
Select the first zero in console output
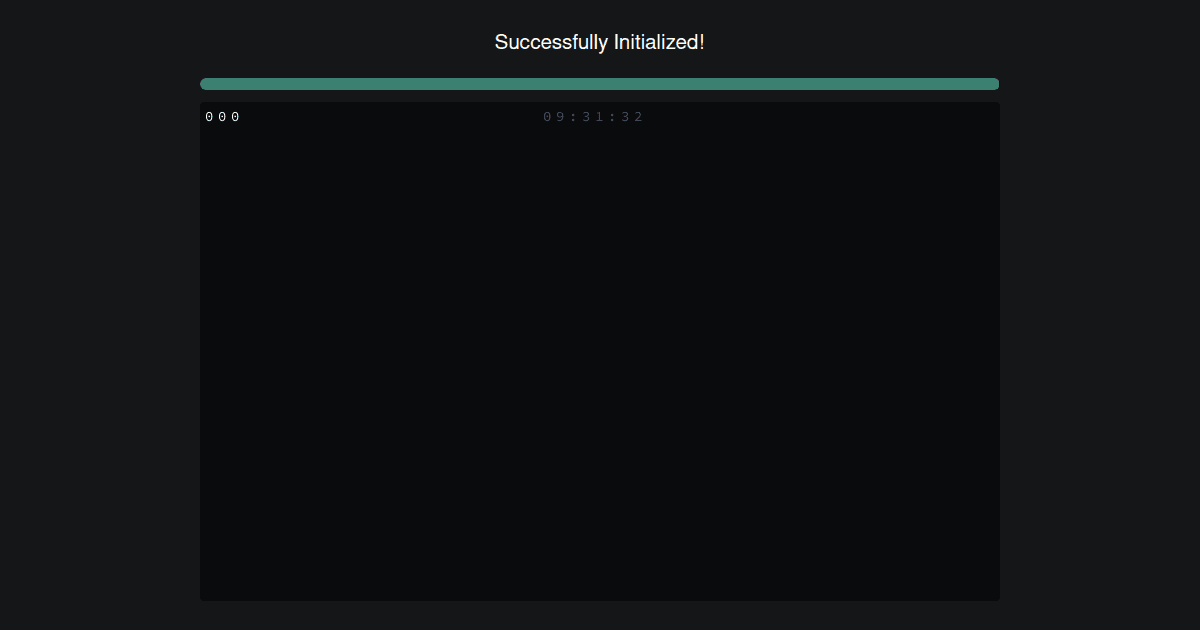209,117
